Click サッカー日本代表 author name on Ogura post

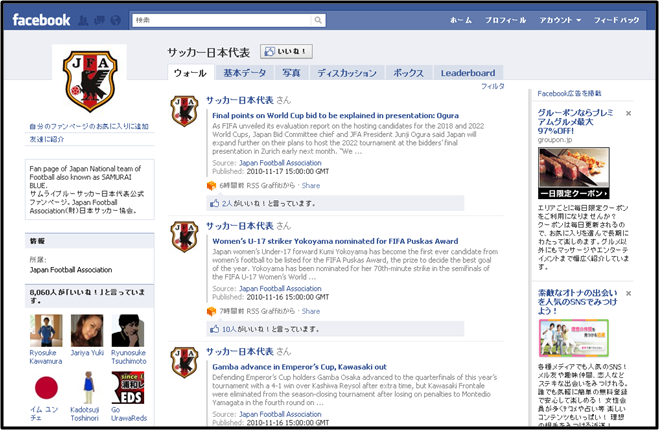(x=240, y=100)
